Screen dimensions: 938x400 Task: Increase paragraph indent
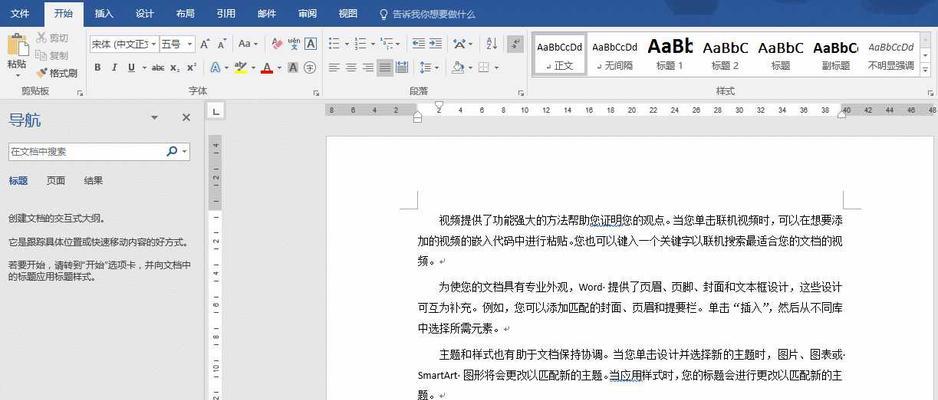click(x=436, y=44)
